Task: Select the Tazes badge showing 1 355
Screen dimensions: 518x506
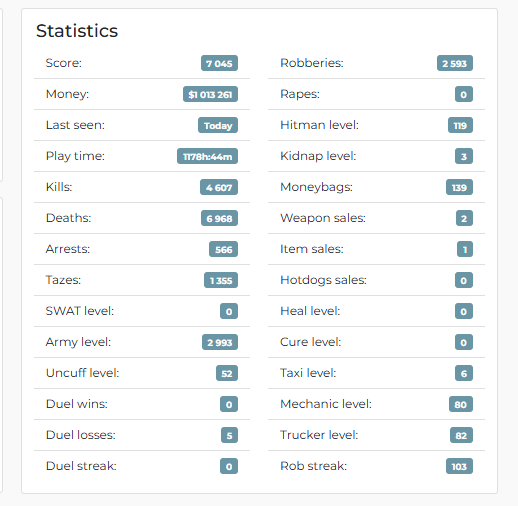Action: tap(221, 280)
